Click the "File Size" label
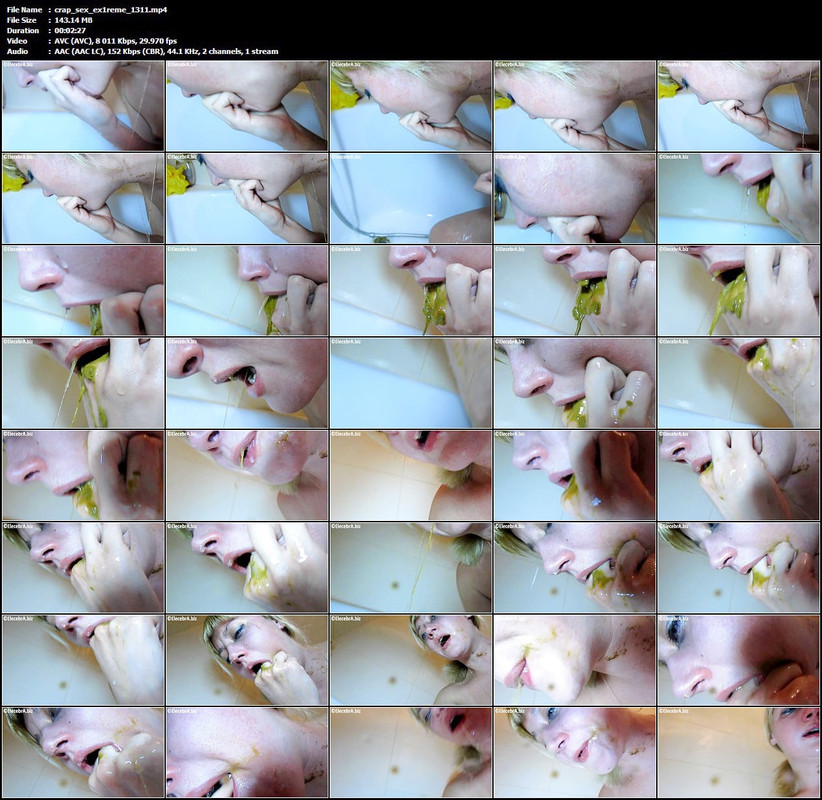822x800 pixels. coord(21,20)
